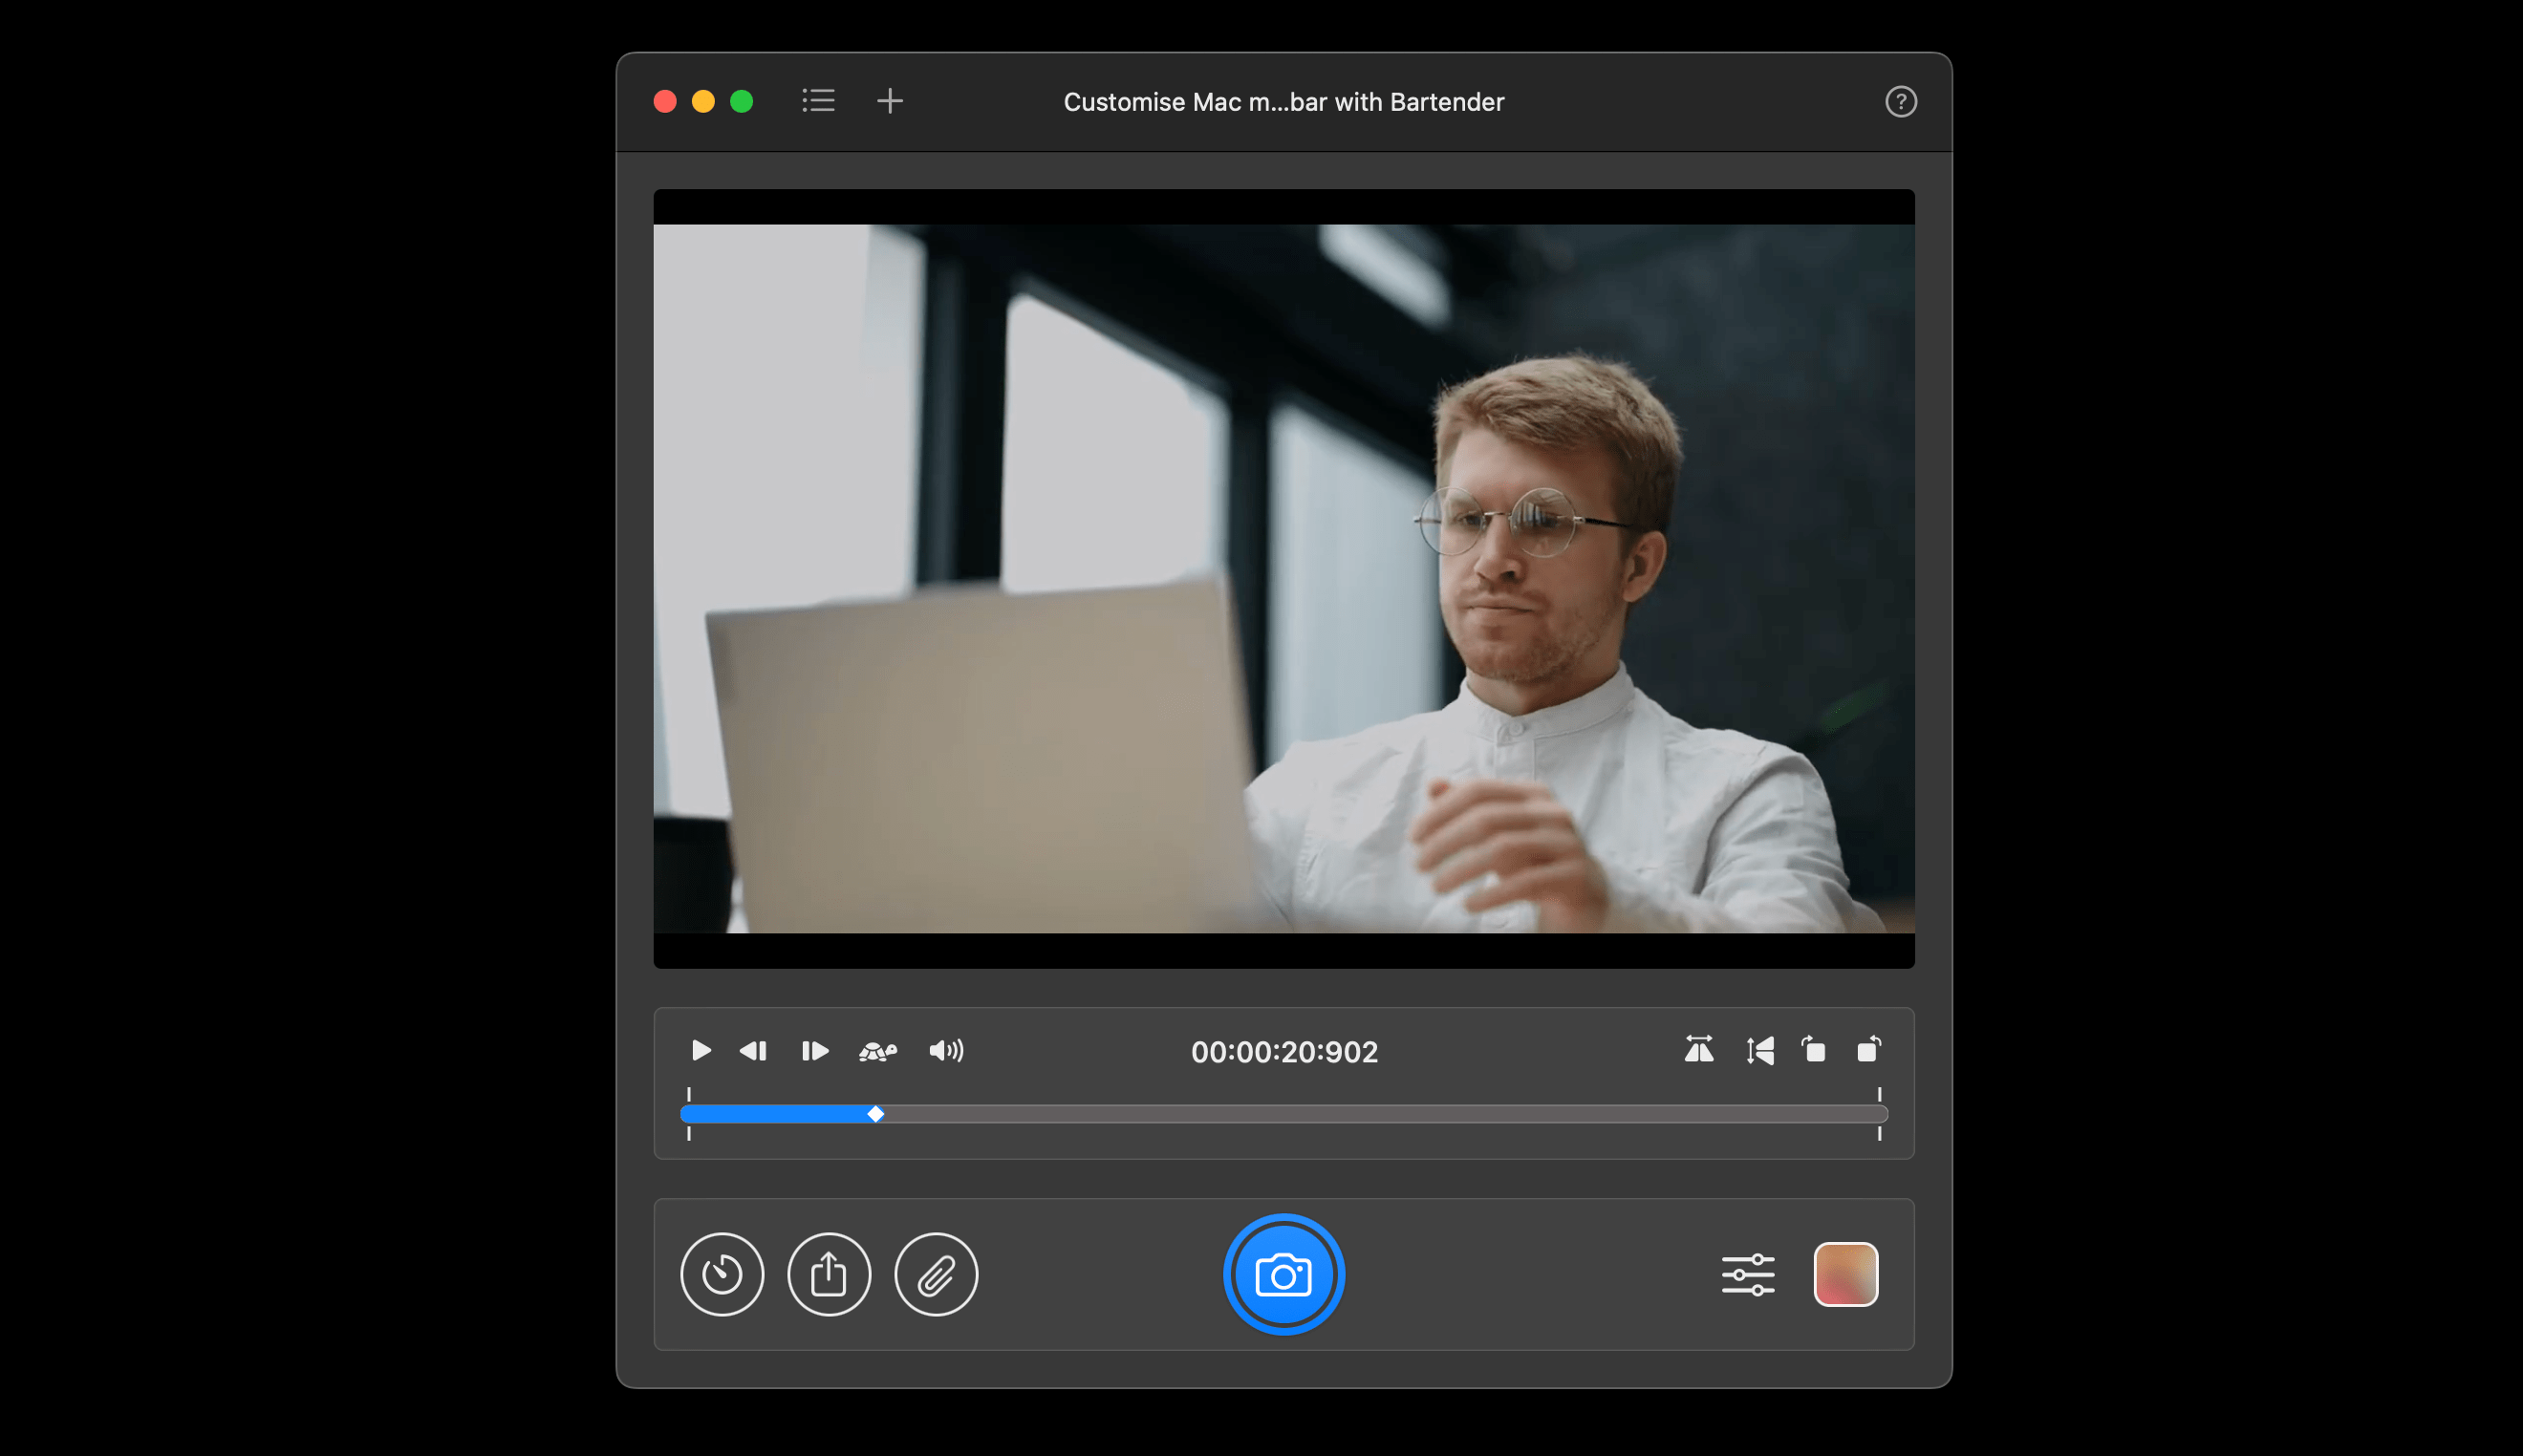Open the adjustment sliders settings

point(1747,1274)
